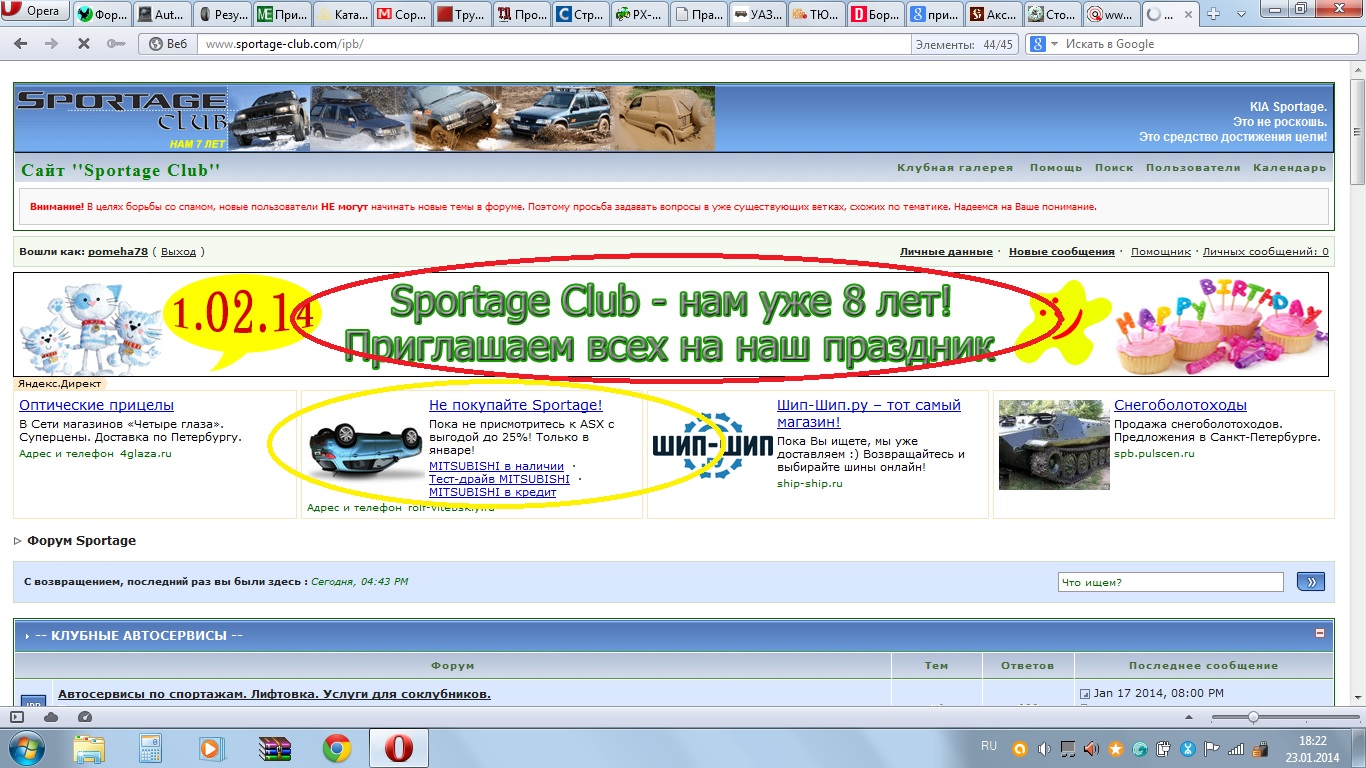Switch to the 'Aut...' tab

click(x=161, y=14)
